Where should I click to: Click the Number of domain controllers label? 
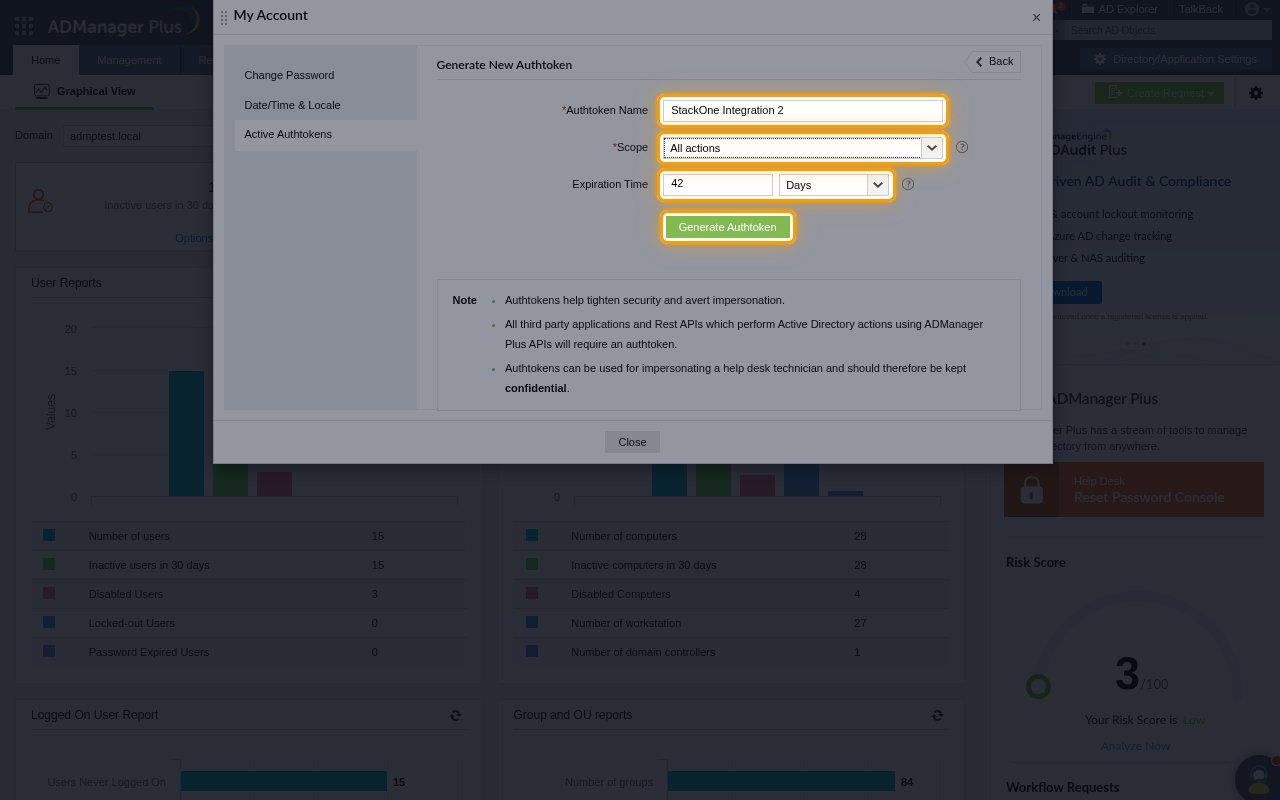click(643, 652)
